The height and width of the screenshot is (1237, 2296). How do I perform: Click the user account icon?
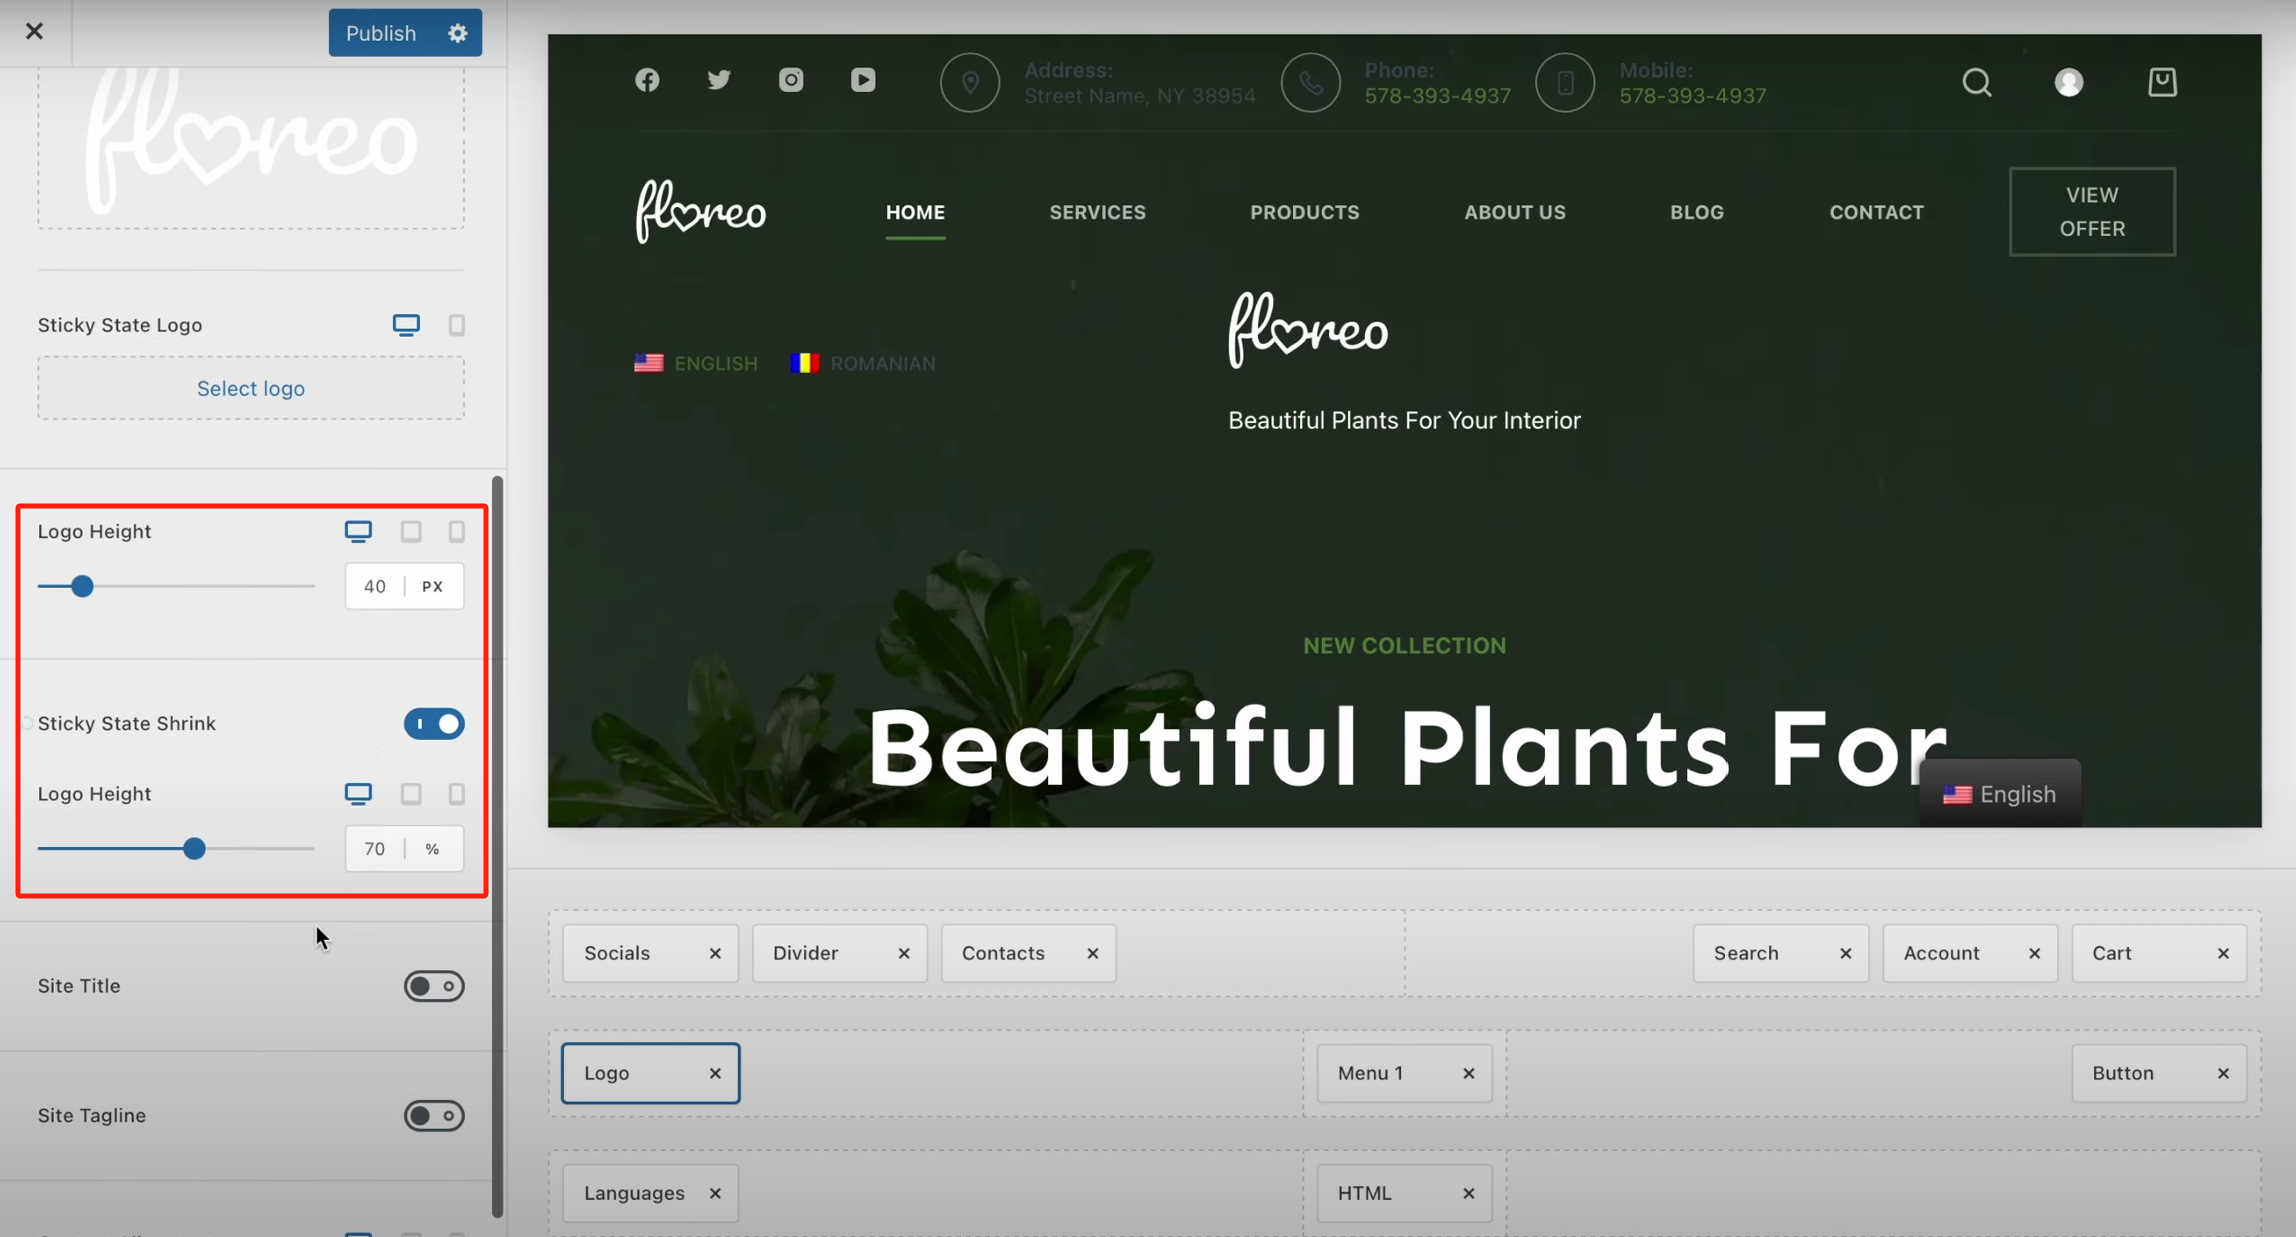[x=2068, y=82]
